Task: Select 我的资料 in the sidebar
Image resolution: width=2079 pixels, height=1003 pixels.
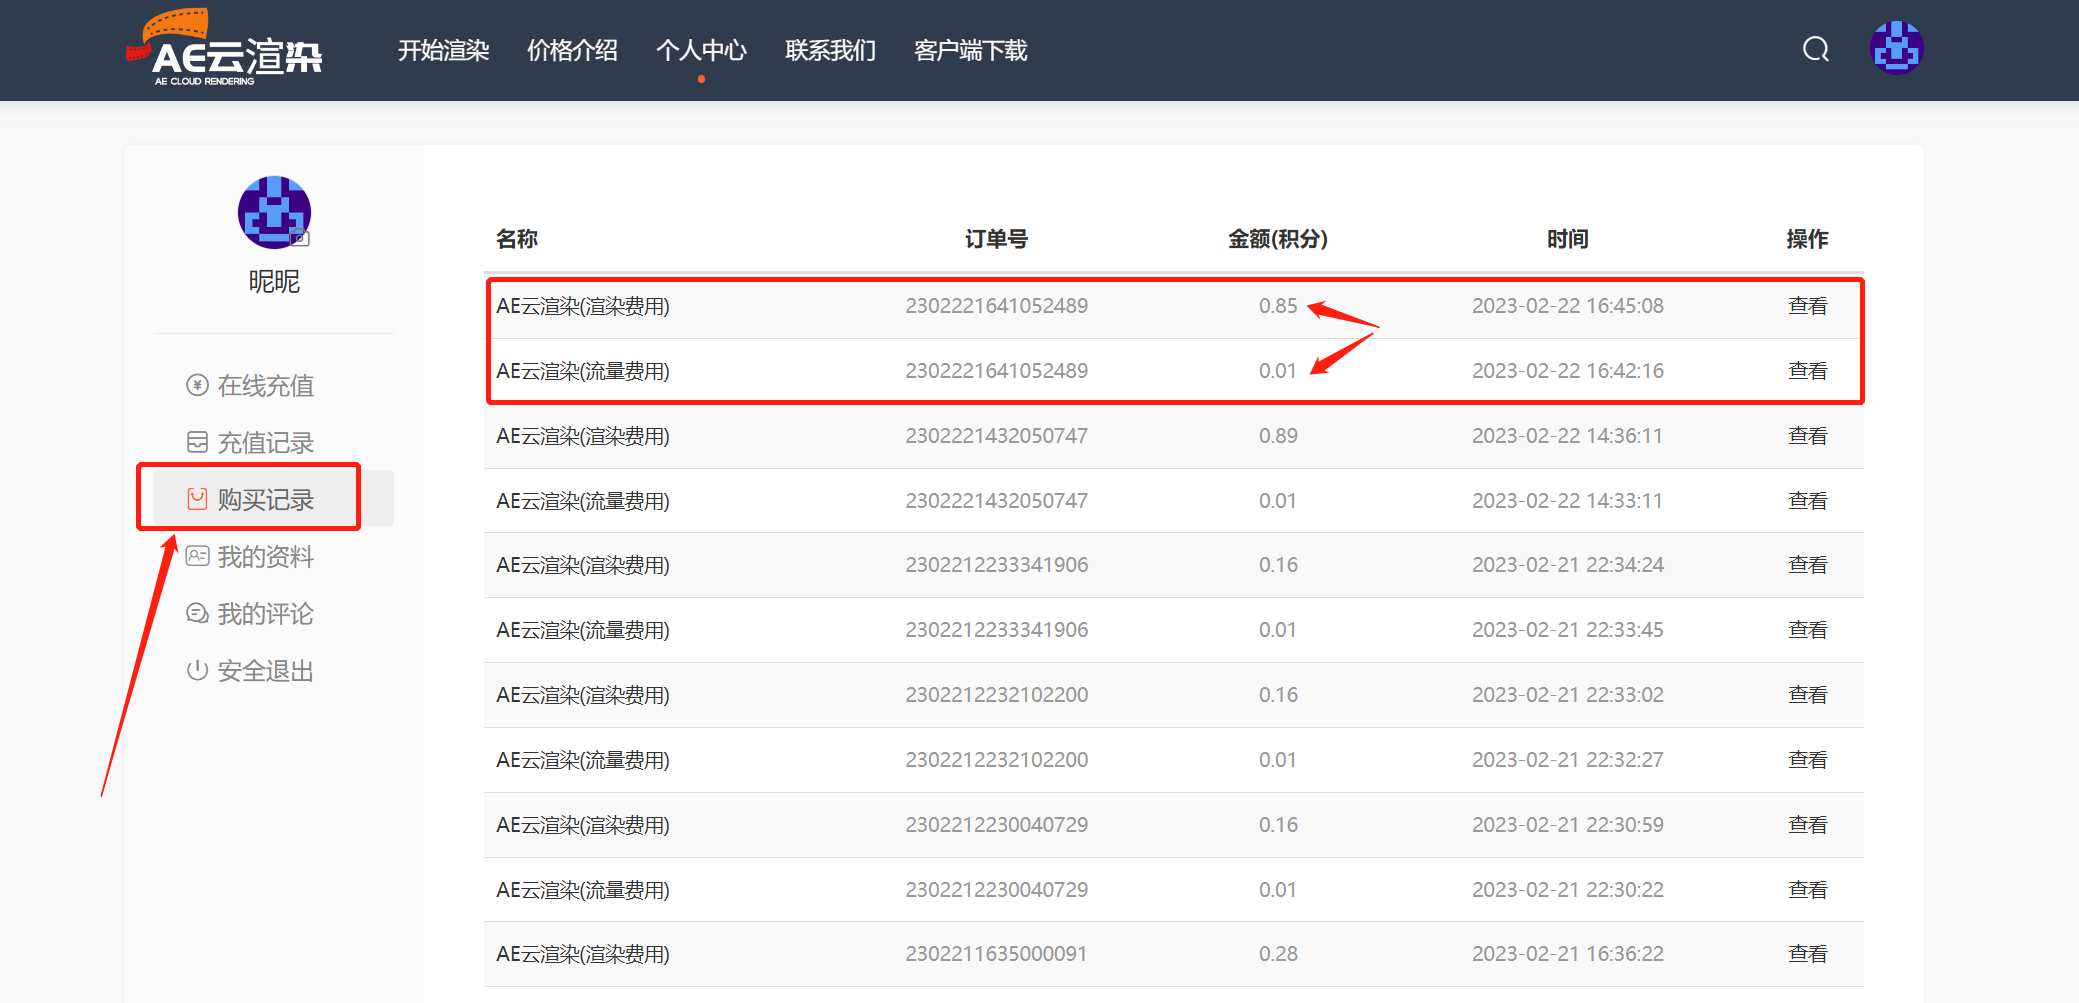Action: pyautogui.click(x=266, y=556)
